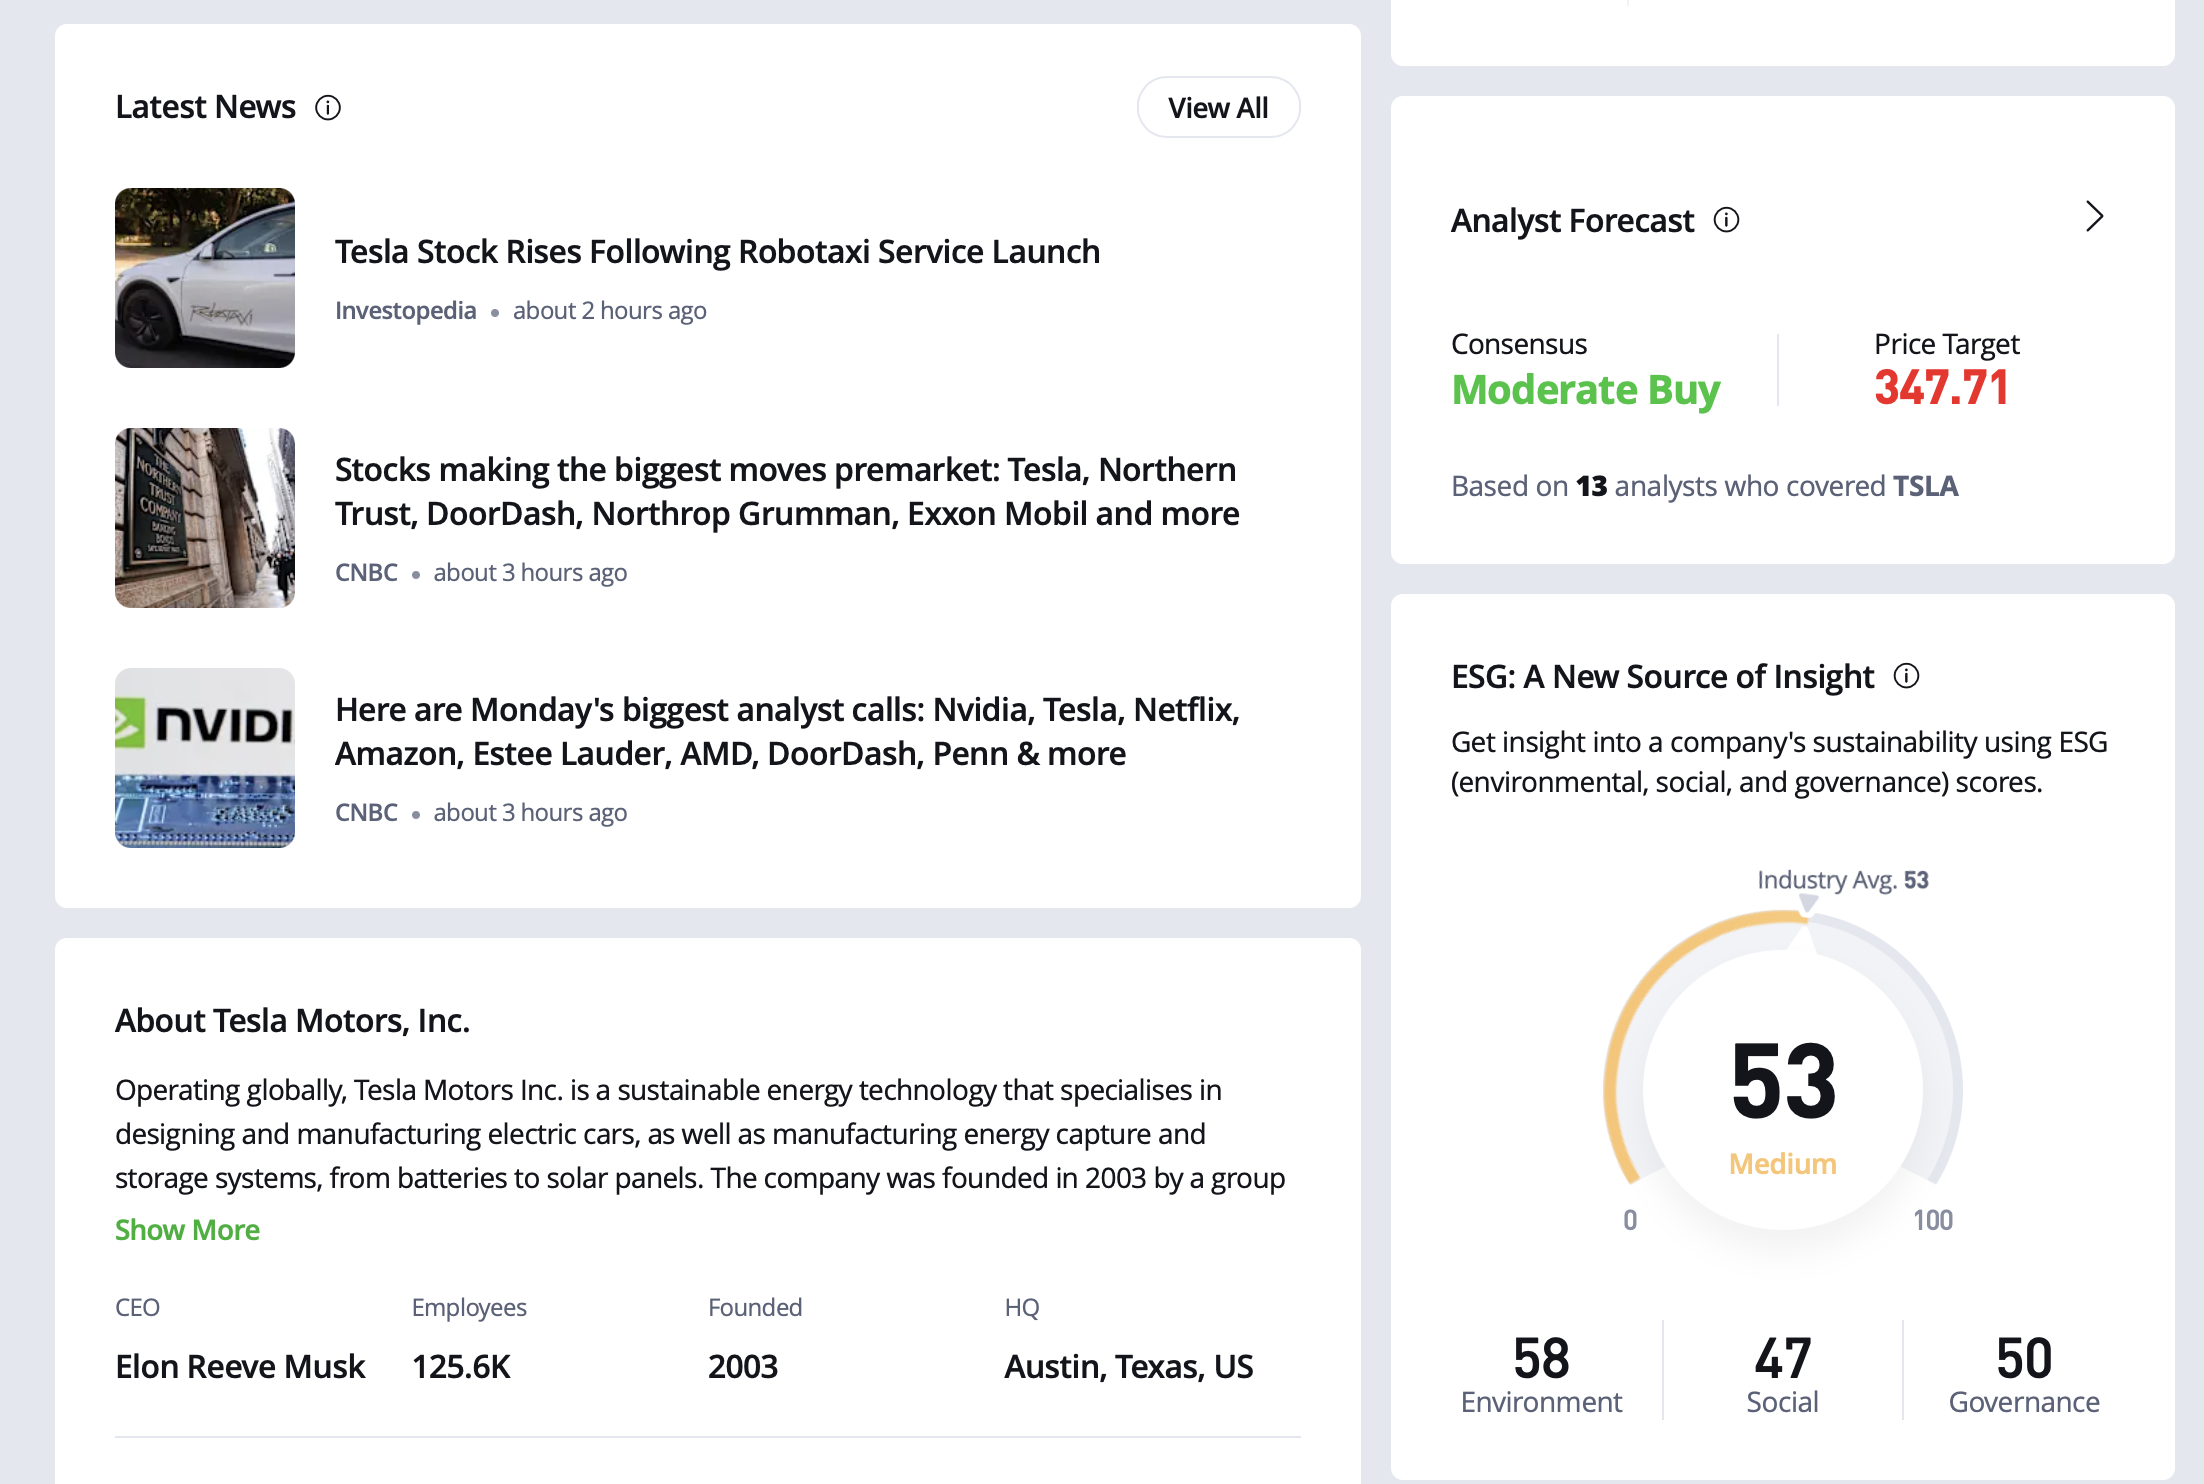The height and width of the screenshot is (1484, 2204).
Task: Click the Medium ESG rating label
Action: point(1783,1163)
